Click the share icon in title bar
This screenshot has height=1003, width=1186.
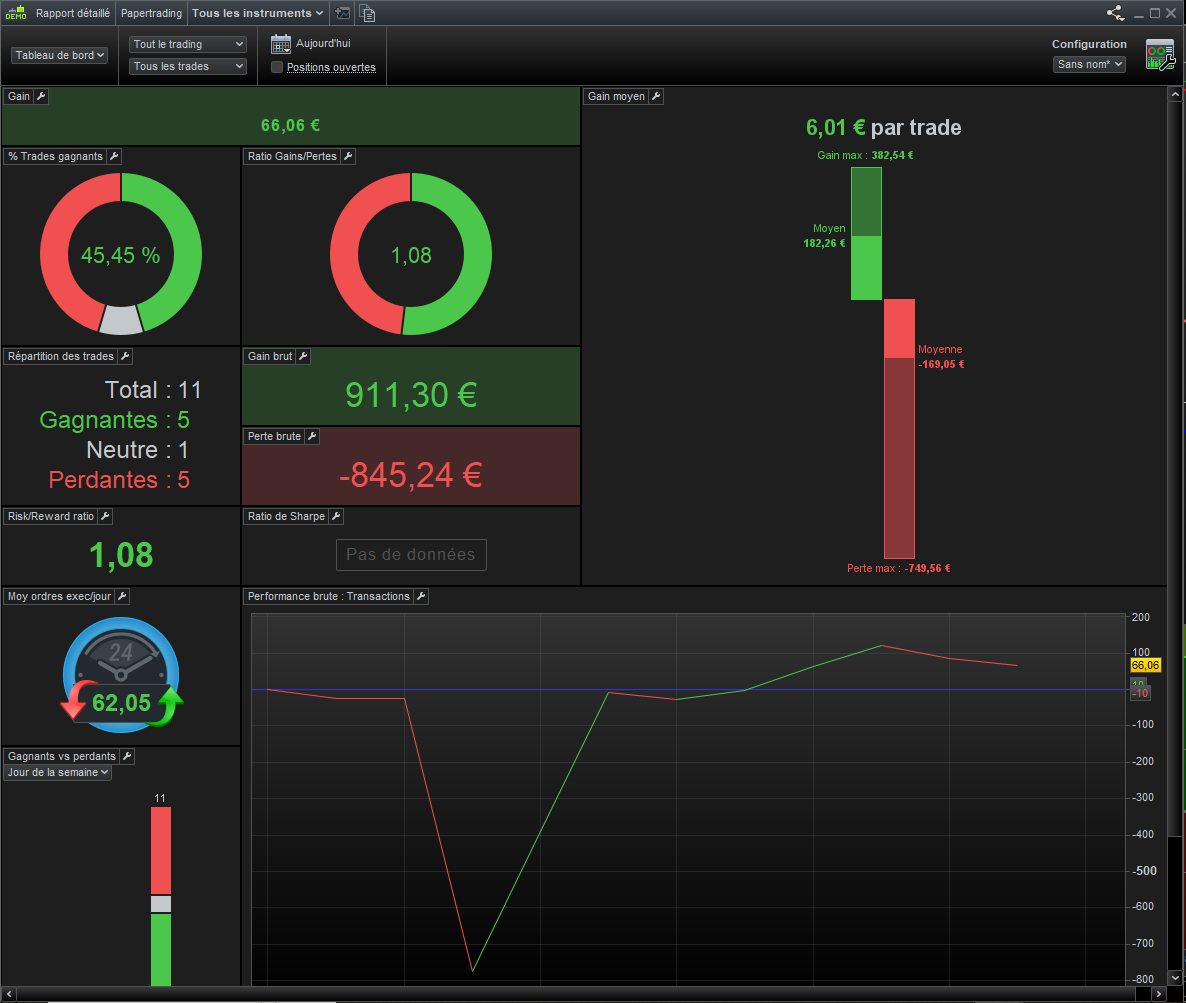tap(1115, 13)
